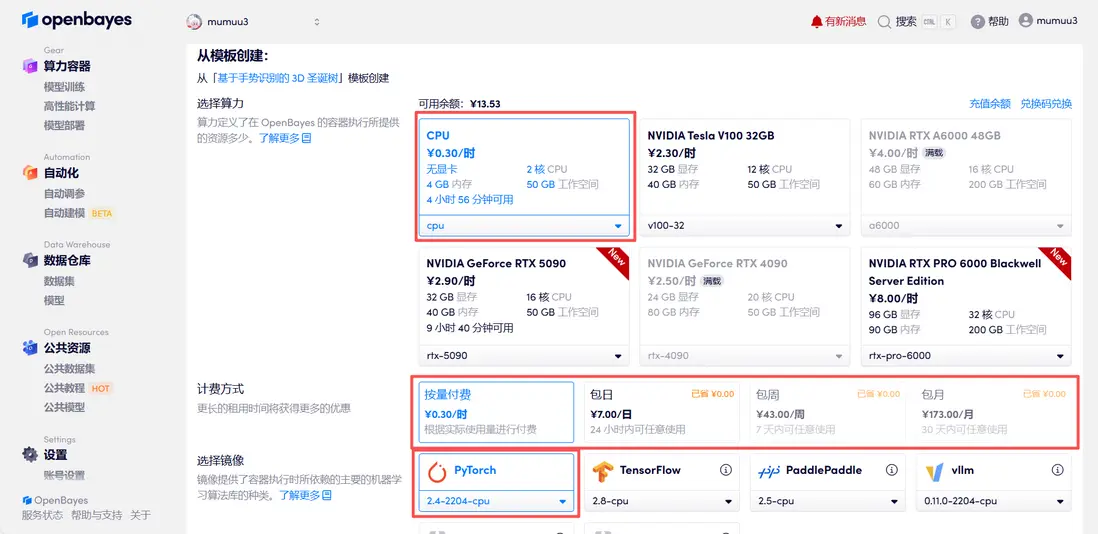Viewport: 1098px width, 534px height.
Task: Click the PaddlePaddle logo icon
Action: click(x=768, y=472)
